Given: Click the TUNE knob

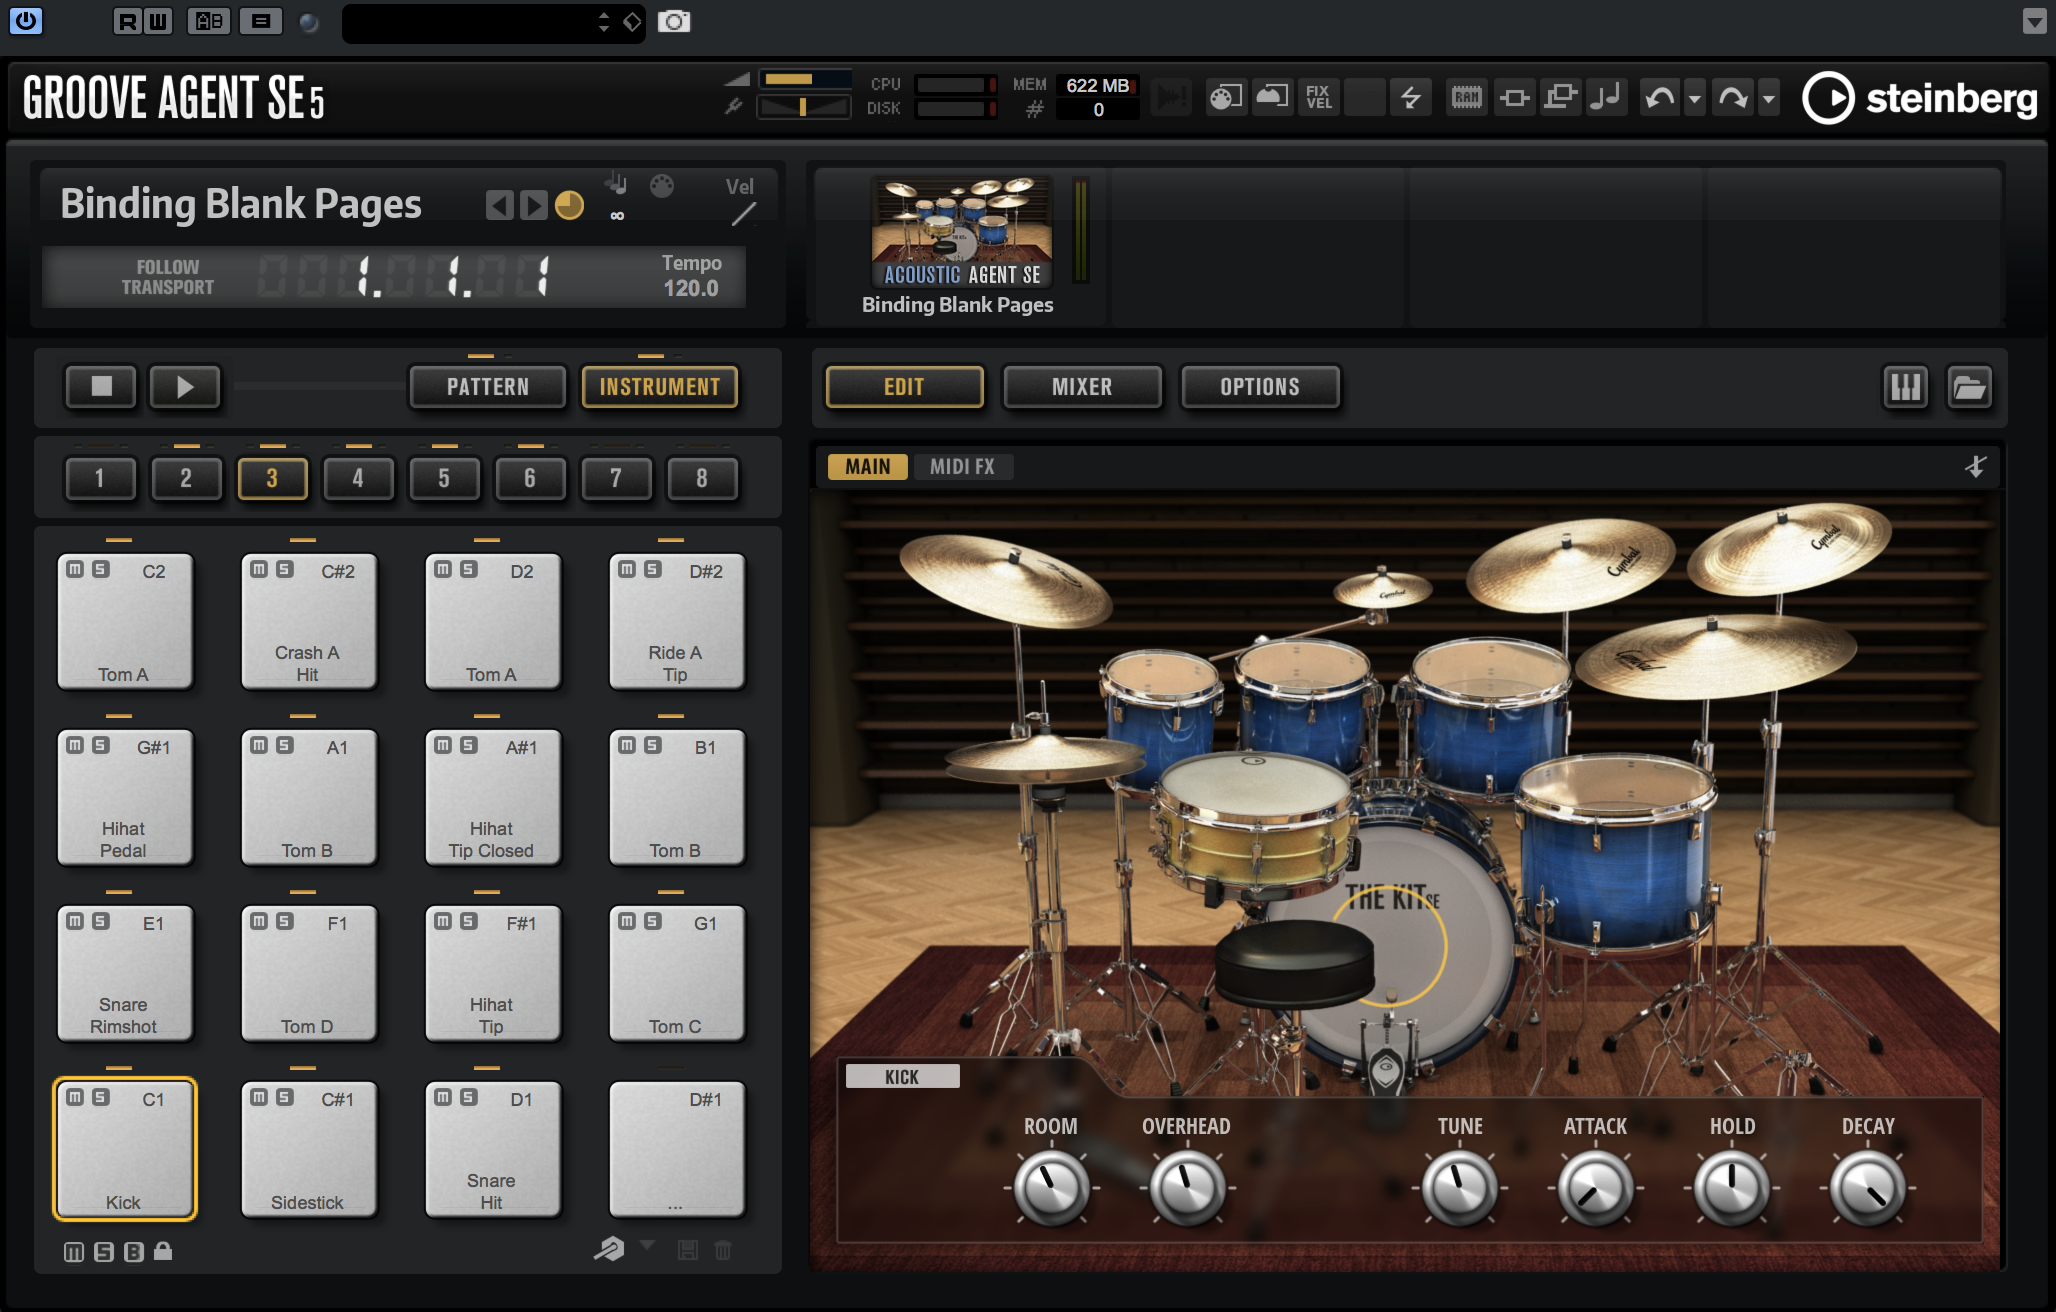Looking at the screenshot, I should (1460, 1188).
